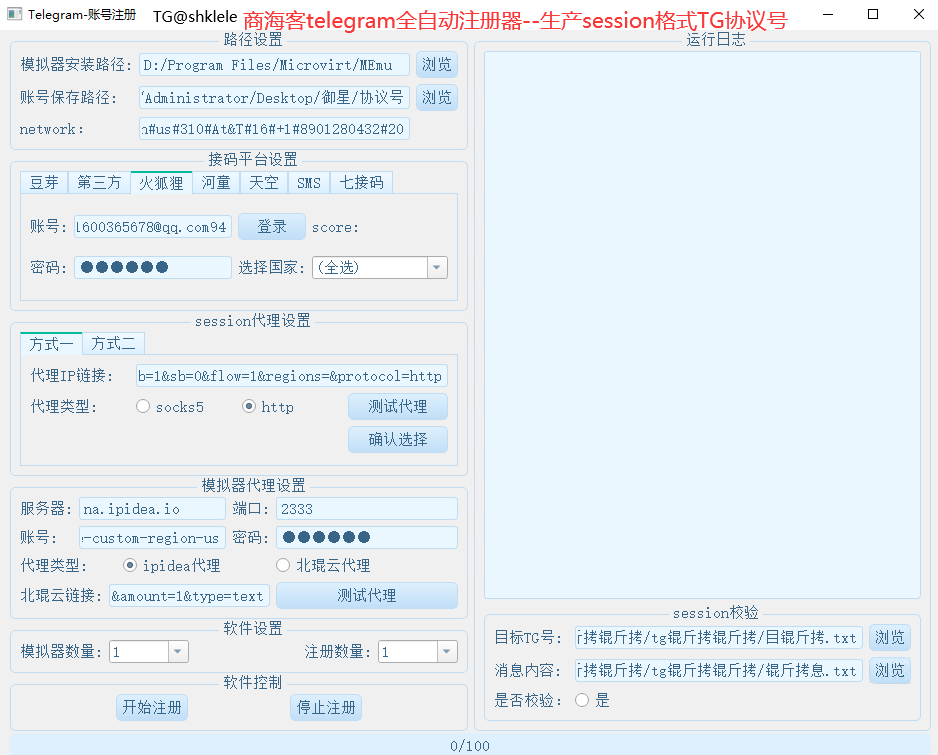
Task: Browse for 消息内容 file
Action: pyautogui.click(x=890, y=671)
